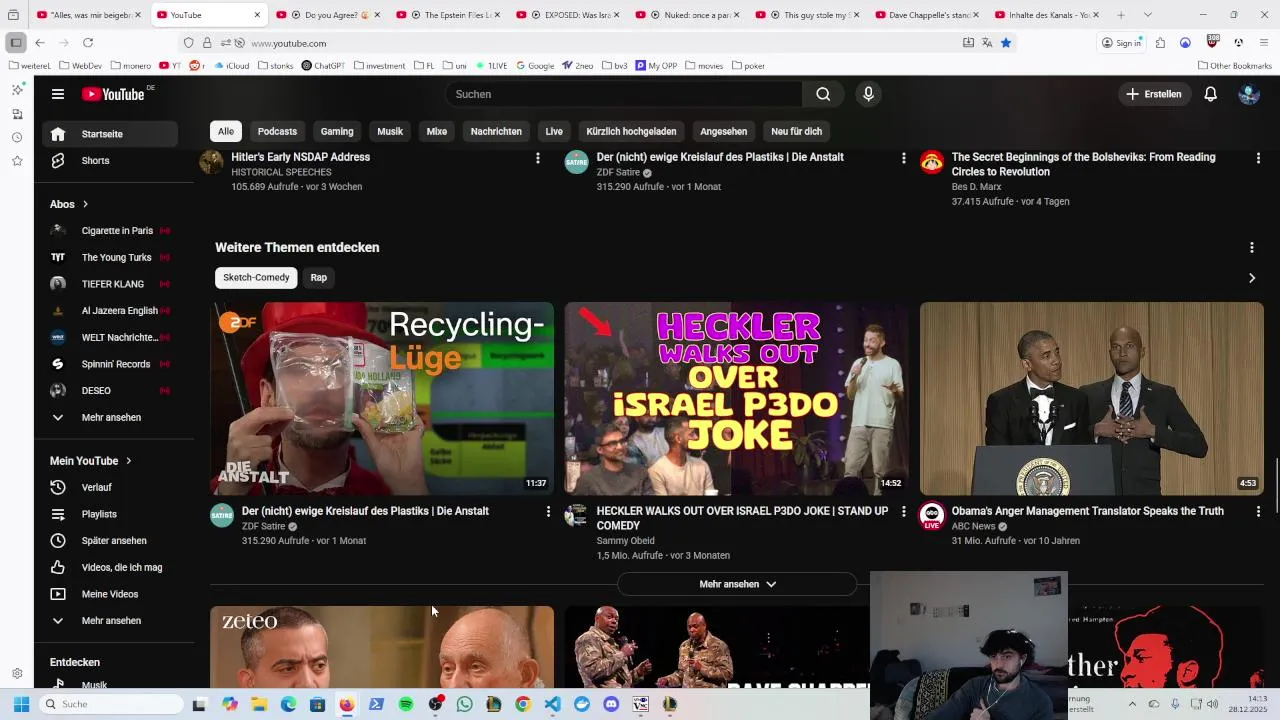Start voice search with microphone icon
Screen dimensions: 1280x720
click(868, 94)
